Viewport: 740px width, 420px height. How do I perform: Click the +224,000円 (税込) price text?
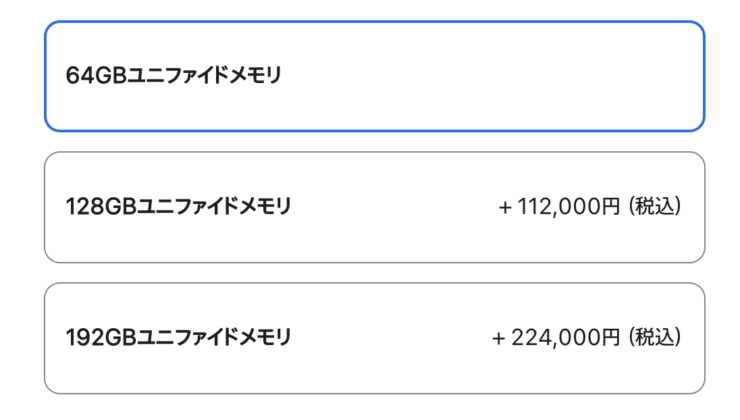click(x=587, y=338)
